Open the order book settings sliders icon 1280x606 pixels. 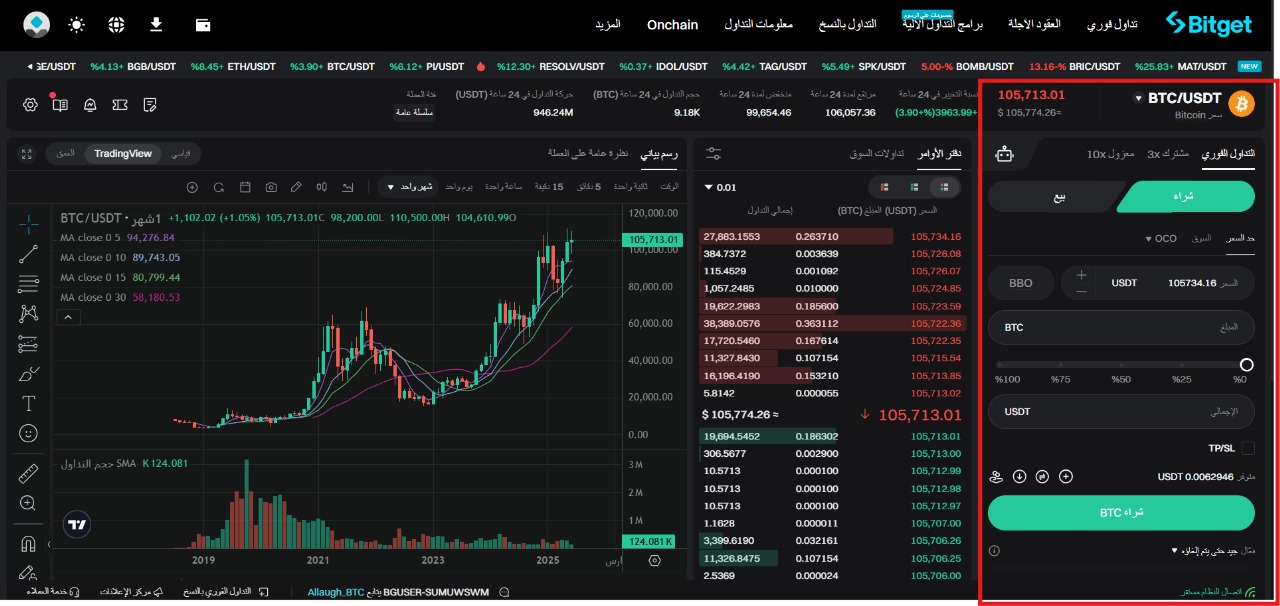pyautogui.click(x=713, y=153)
